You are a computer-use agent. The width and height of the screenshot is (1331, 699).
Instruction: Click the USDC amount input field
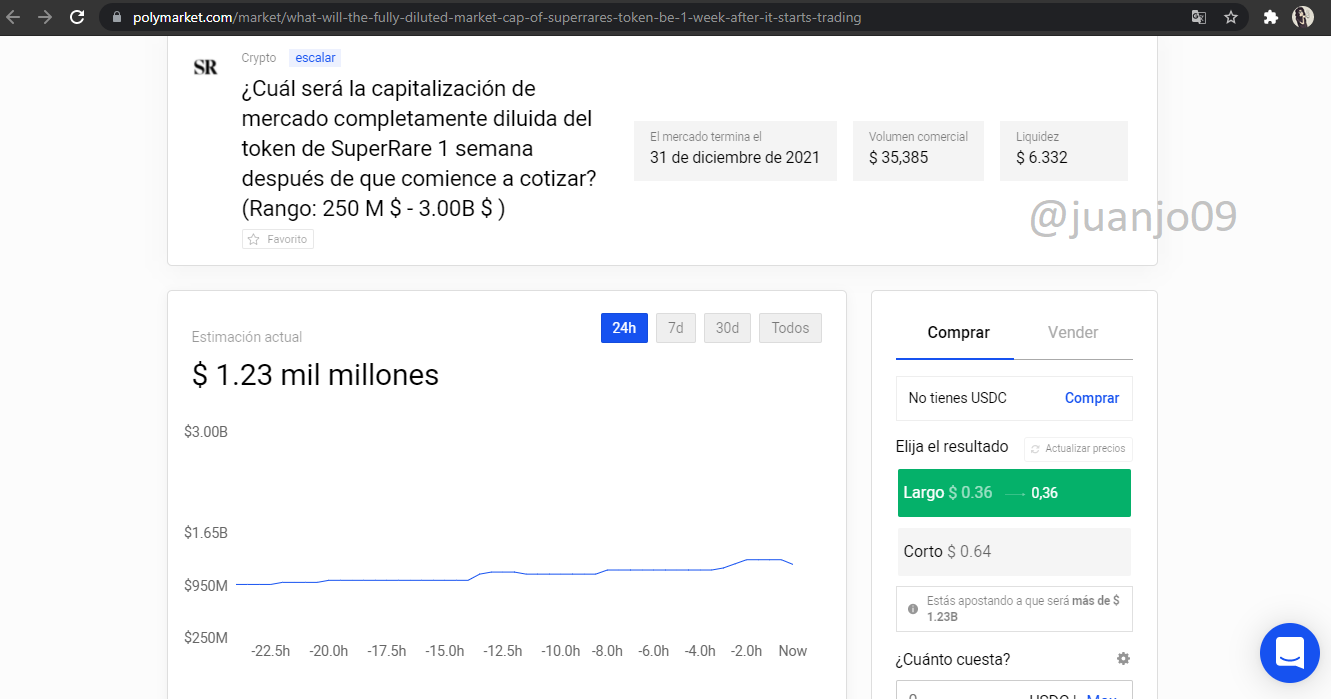[x=1014, y=690]
